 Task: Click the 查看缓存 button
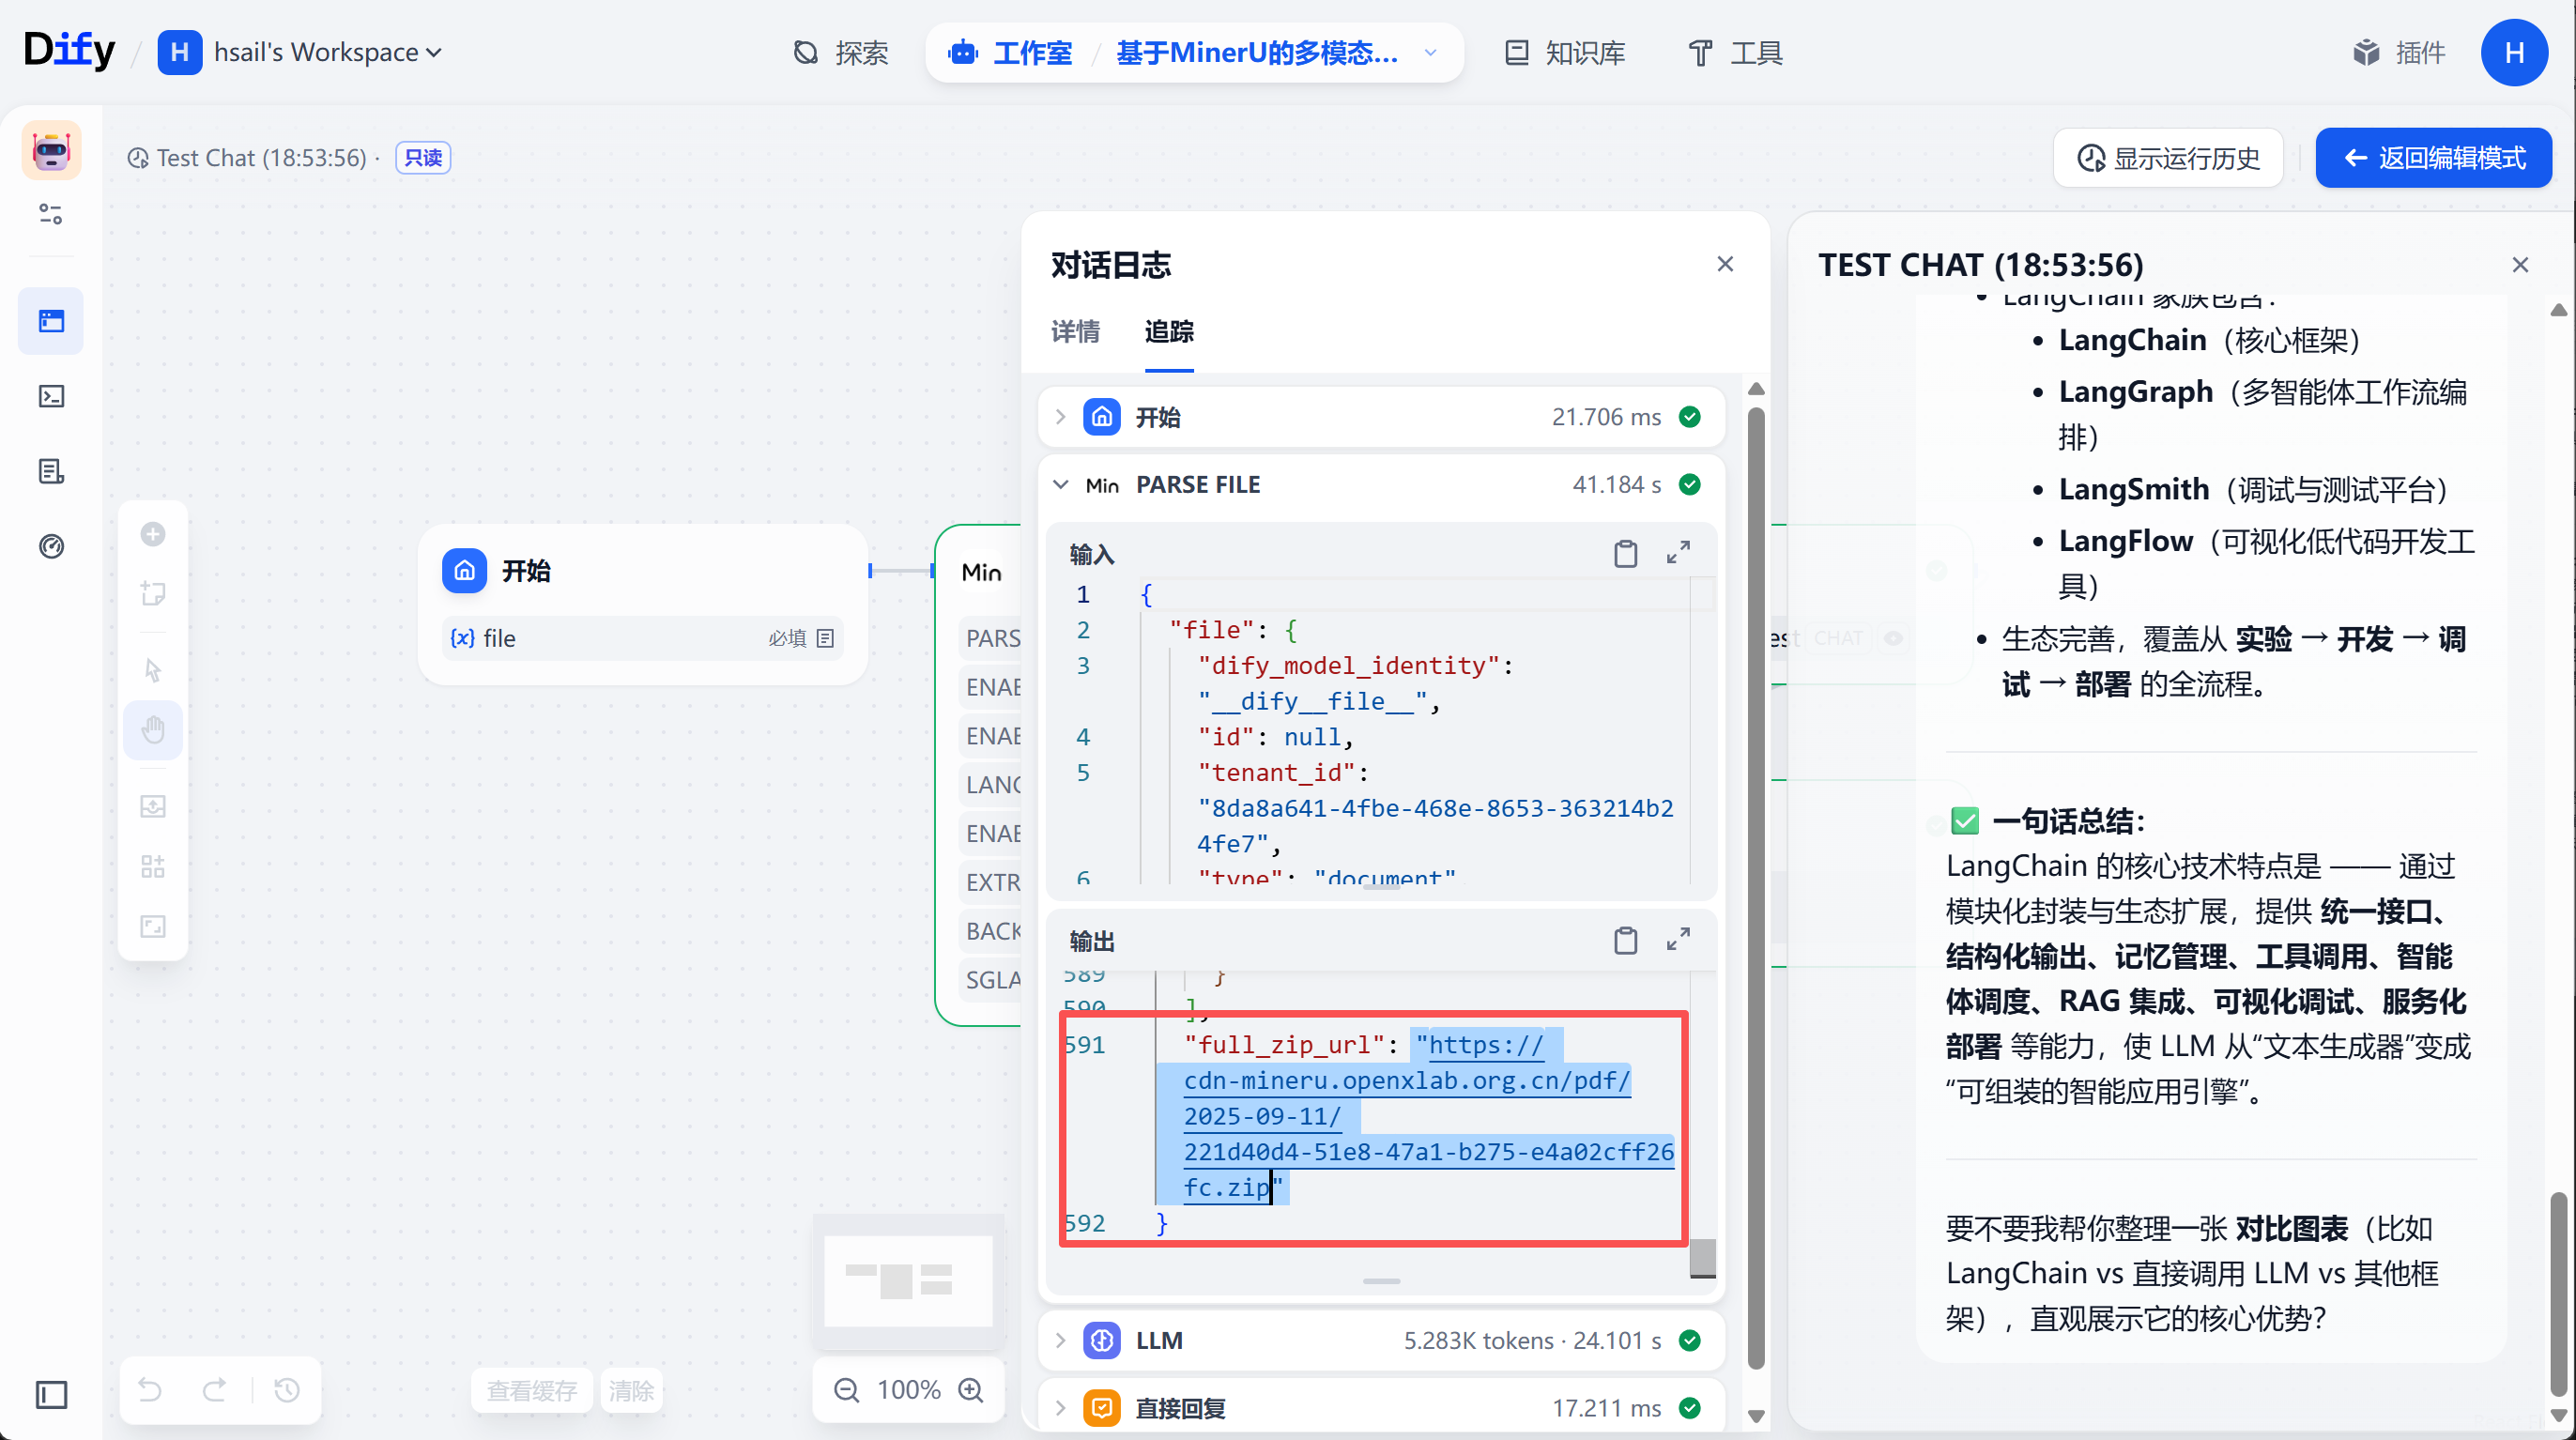[532, 1390]
